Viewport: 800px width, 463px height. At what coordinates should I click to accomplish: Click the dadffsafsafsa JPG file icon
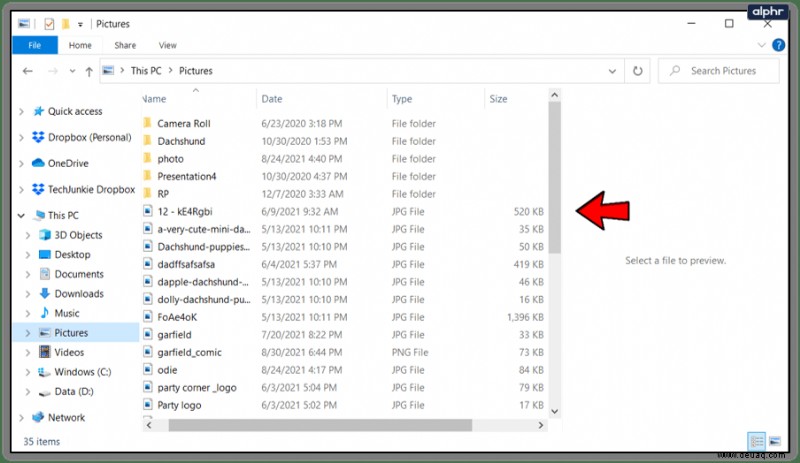[x=147, y=264]
